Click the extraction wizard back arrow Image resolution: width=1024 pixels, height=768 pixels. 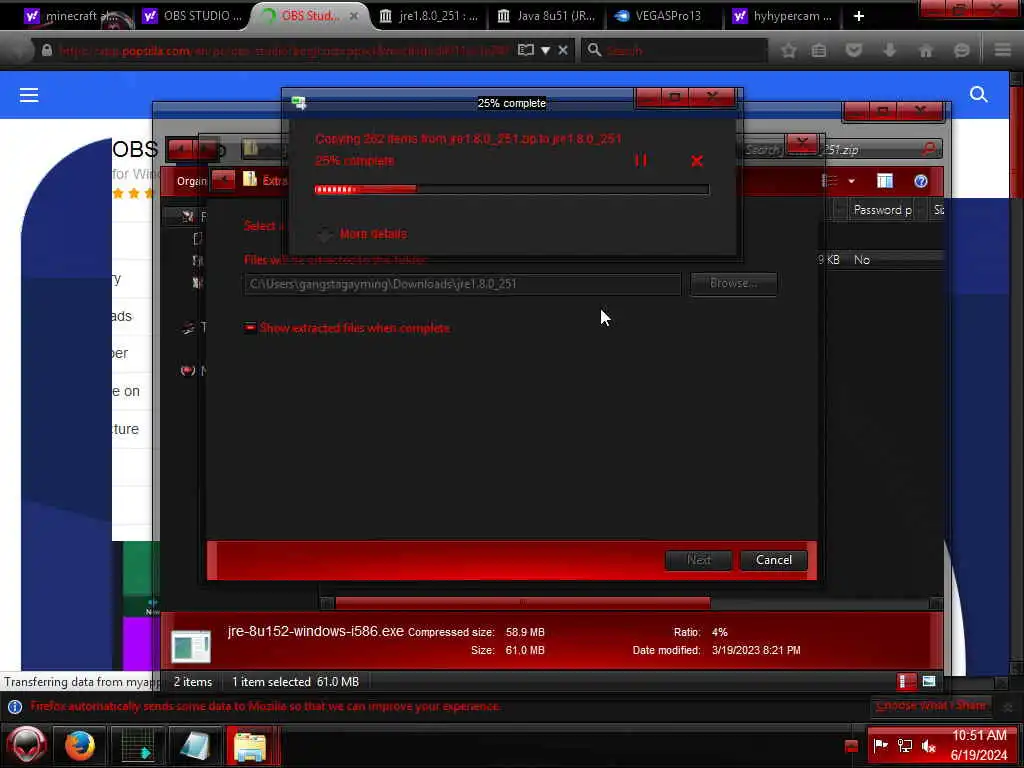(223, 180)
